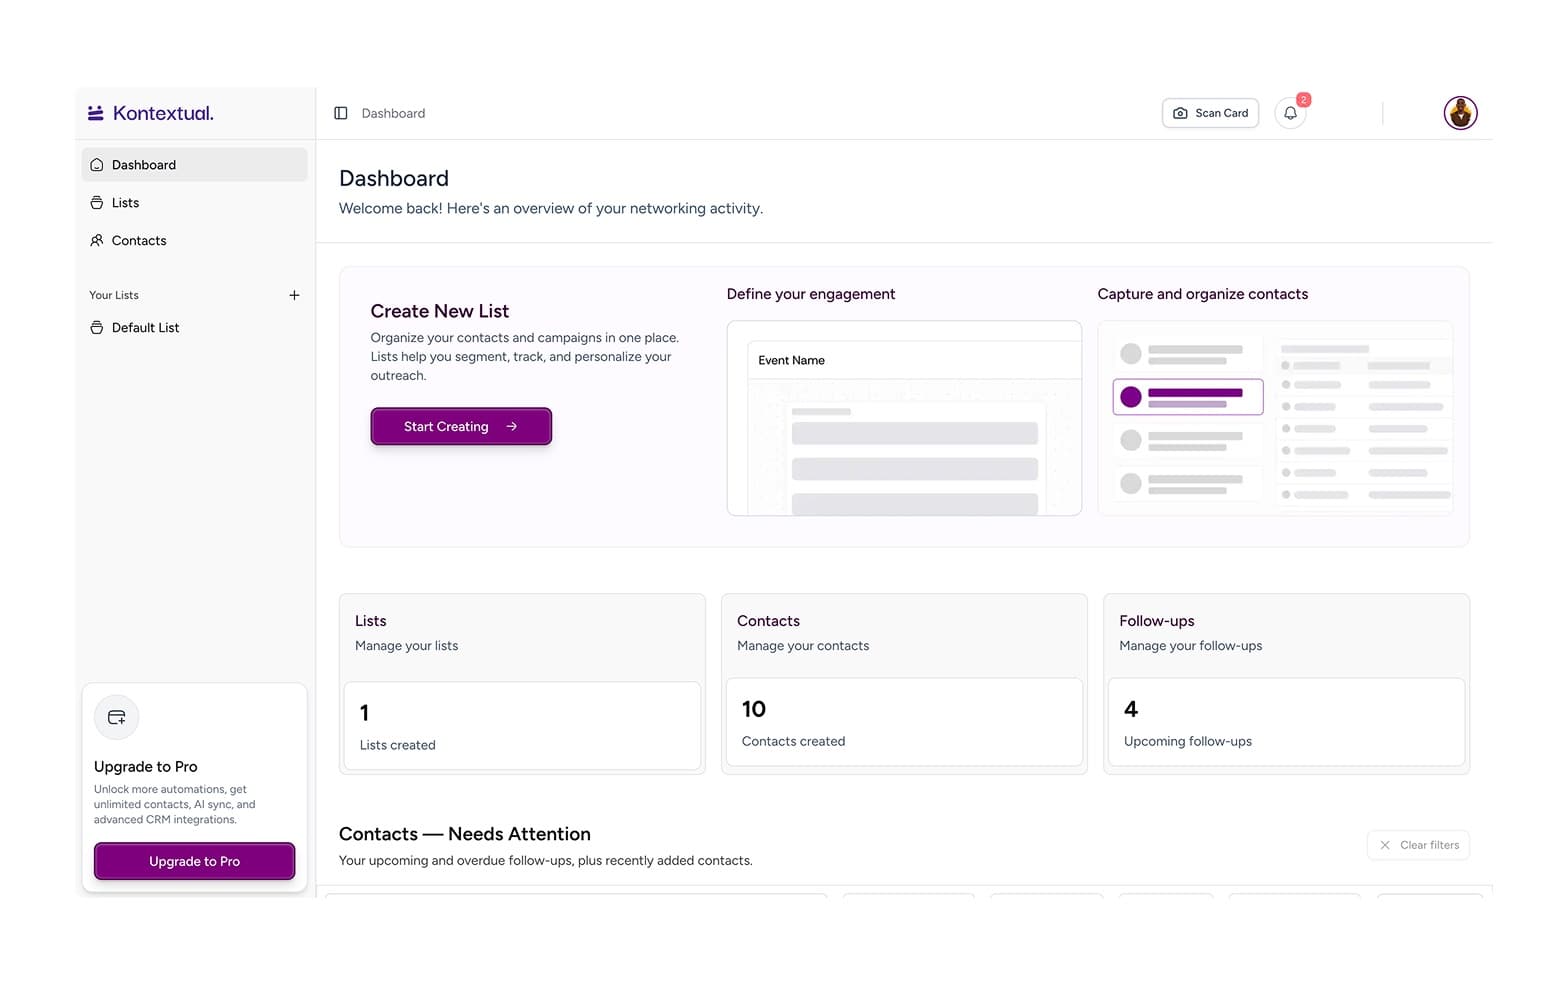Viewport: 1568px width, 985px height.
Task: Click the notification count badge
Action: click(1303, 100)
